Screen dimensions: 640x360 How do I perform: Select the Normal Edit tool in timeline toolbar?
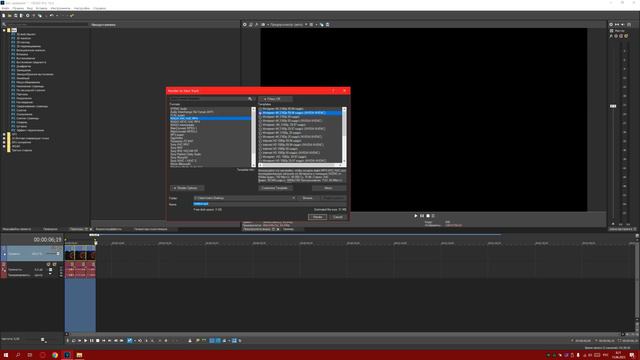(x=130, y=340)
